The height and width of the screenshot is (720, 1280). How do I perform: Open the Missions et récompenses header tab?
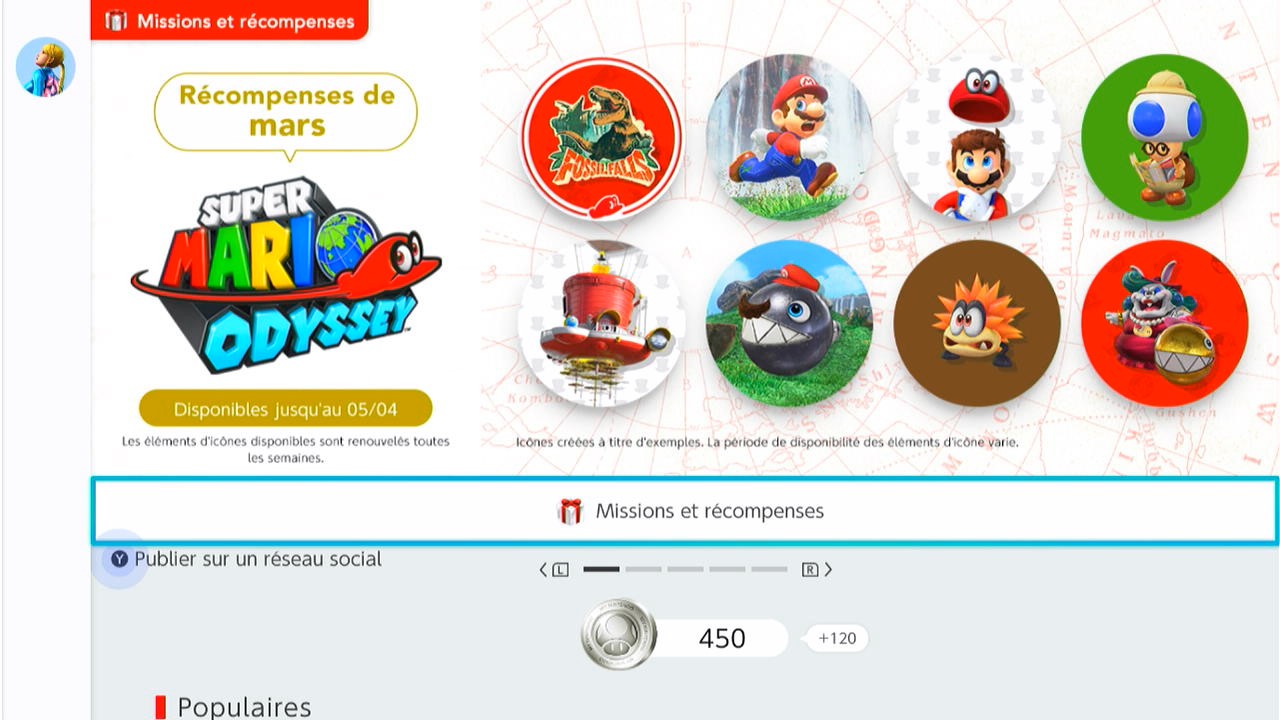click(x=229, y=20)
